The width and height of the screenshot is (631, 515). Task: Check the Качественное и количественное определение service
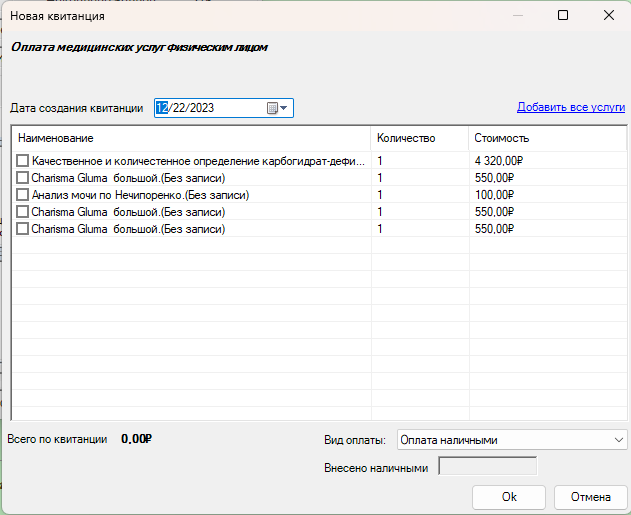(23, 161)
